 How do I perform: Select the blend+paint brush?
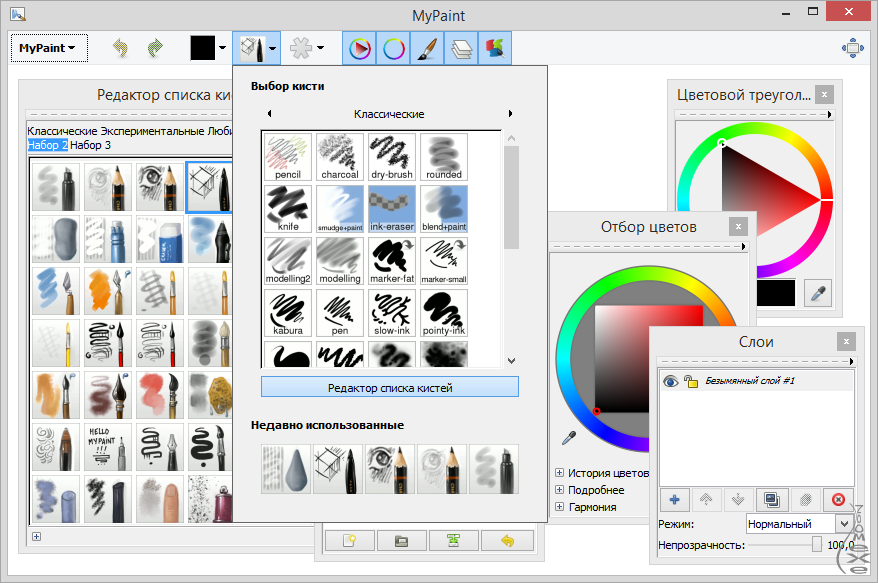(444, 209)
